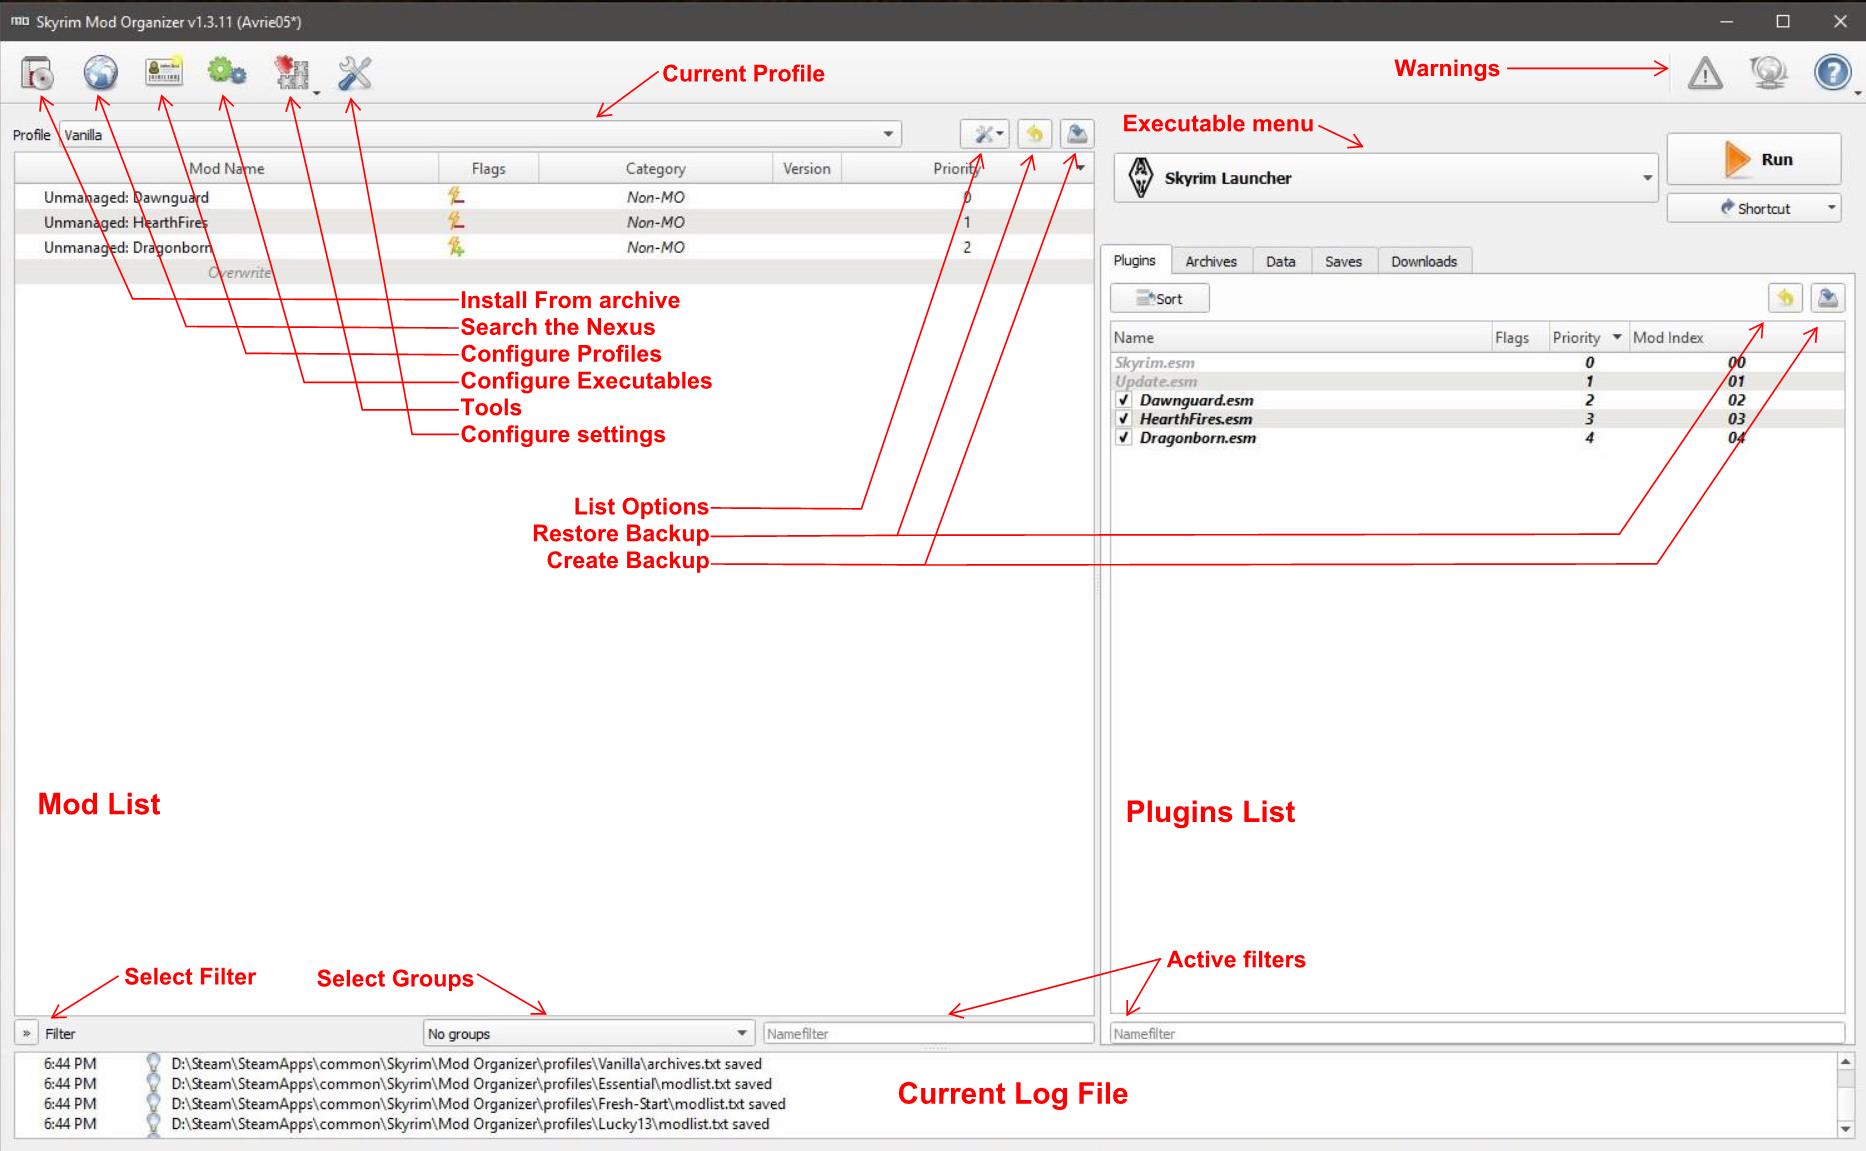Open the column chooser arrow after mod Priority
This screenshot has height=1151, width=1866.
(1080, 168)
